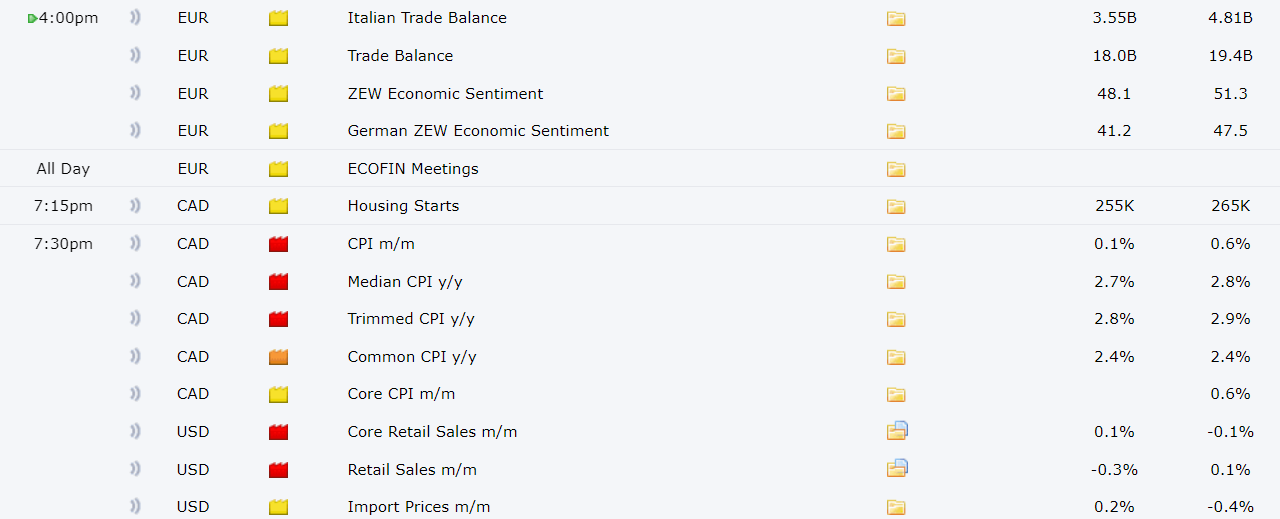Expand the Common CPI y/y event details
The height and width of the screenshot is (519, 1280).
[x=640, y=357]
